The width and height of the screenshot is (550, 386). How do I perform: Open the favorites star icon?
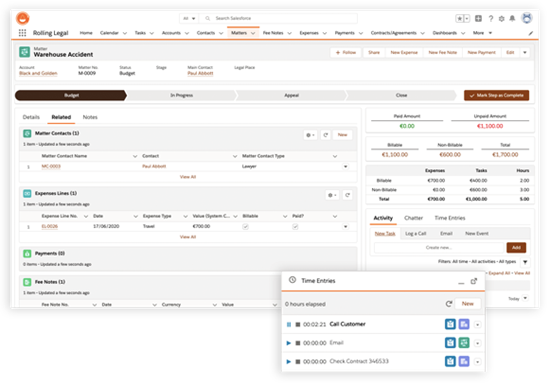click(x=460, y=19)
